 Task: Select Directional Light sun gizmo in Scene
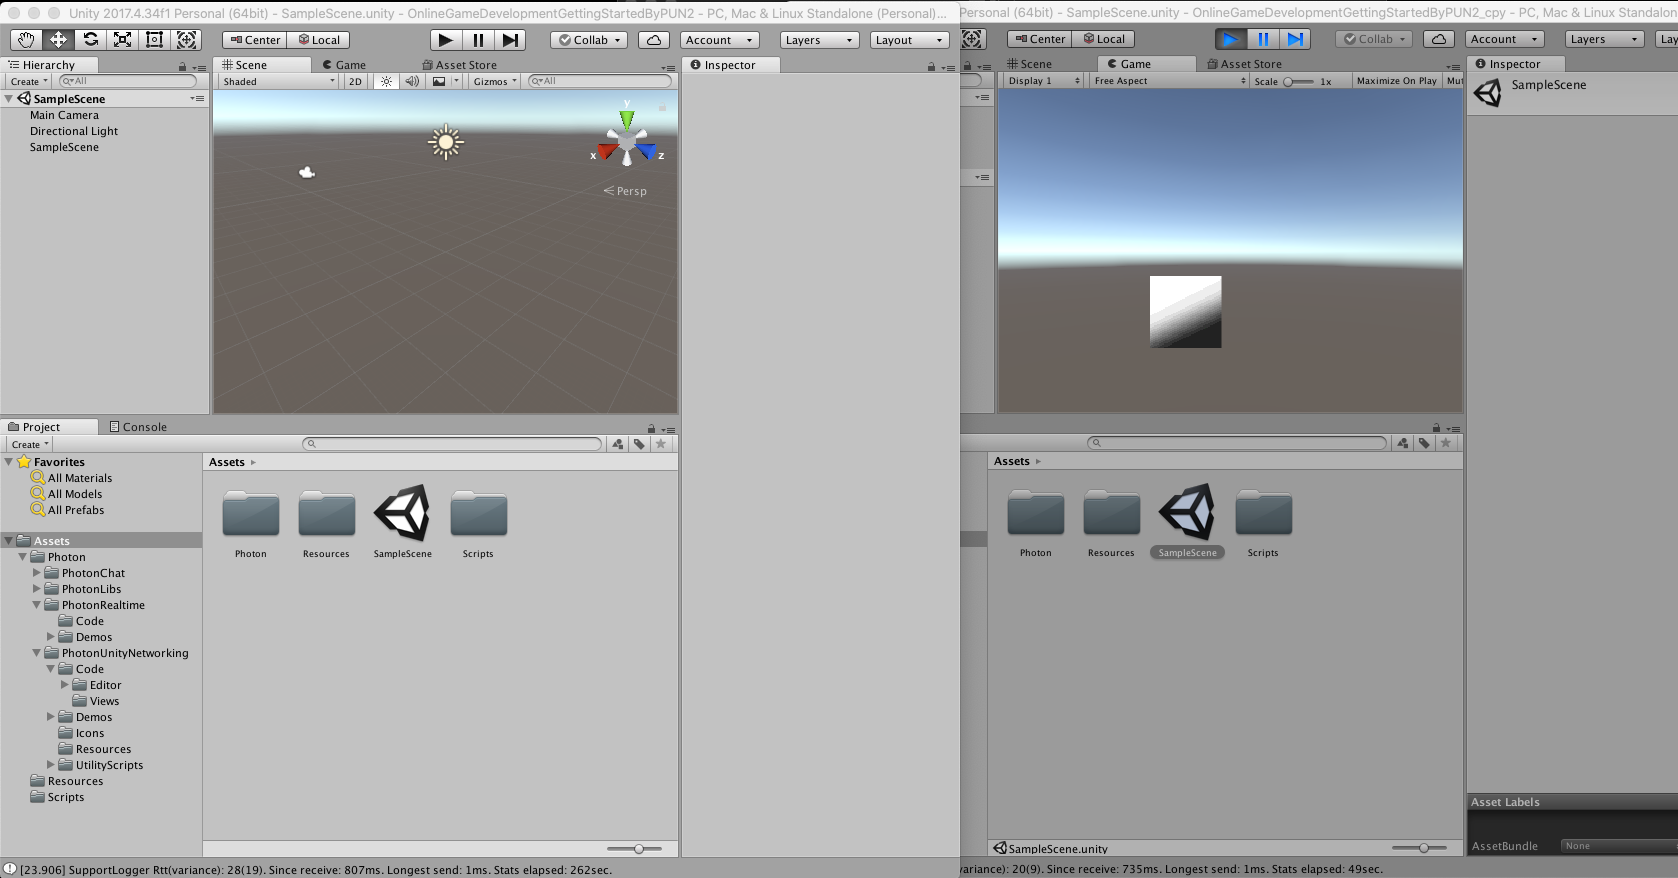(446, 142)
